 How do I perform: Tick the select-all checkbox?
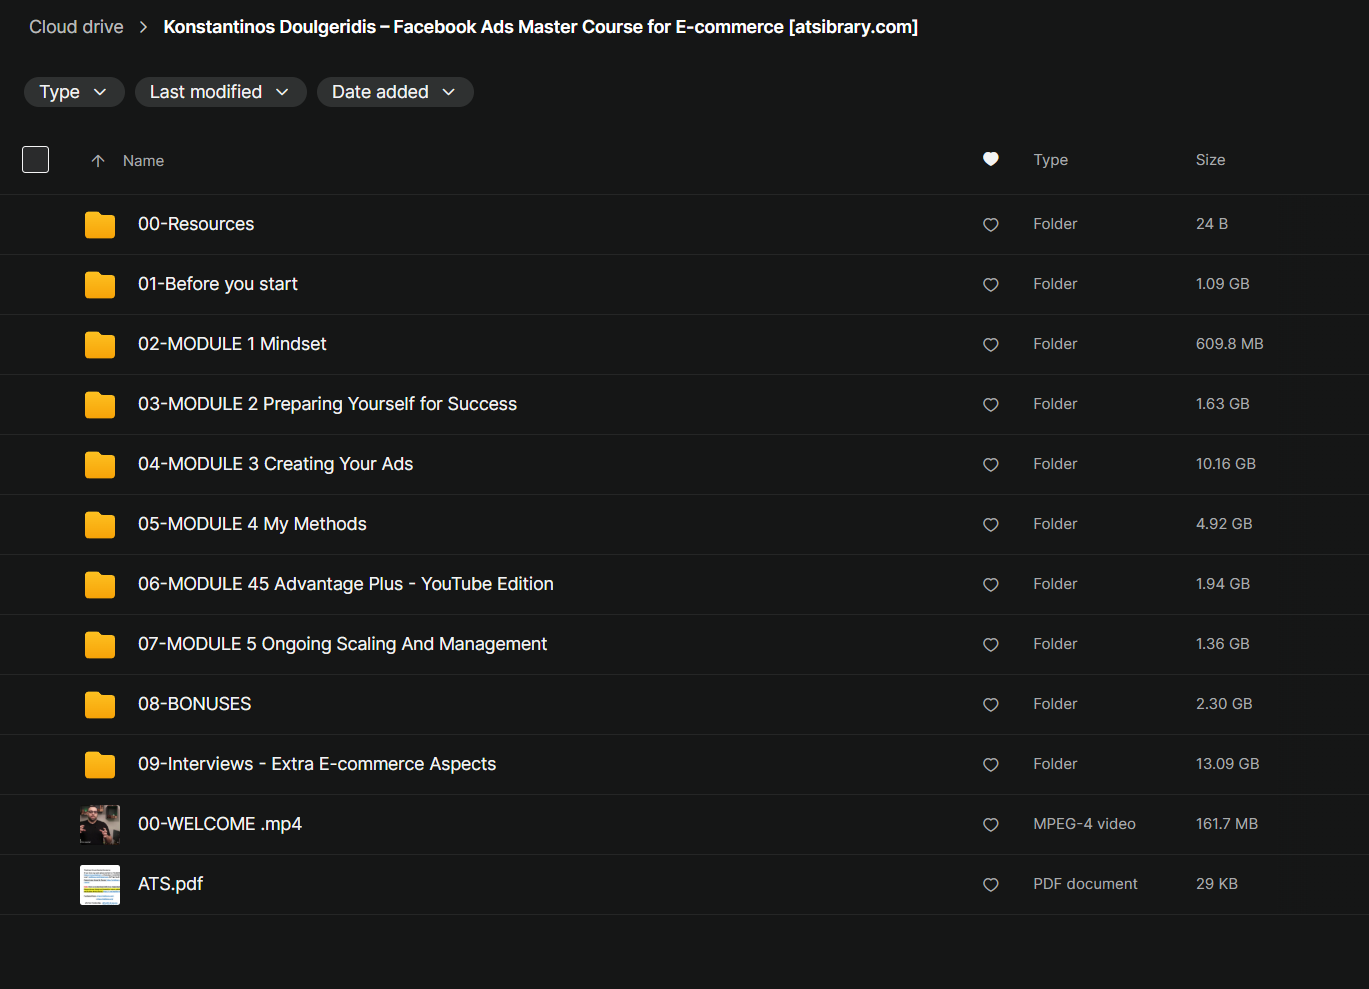36,160
